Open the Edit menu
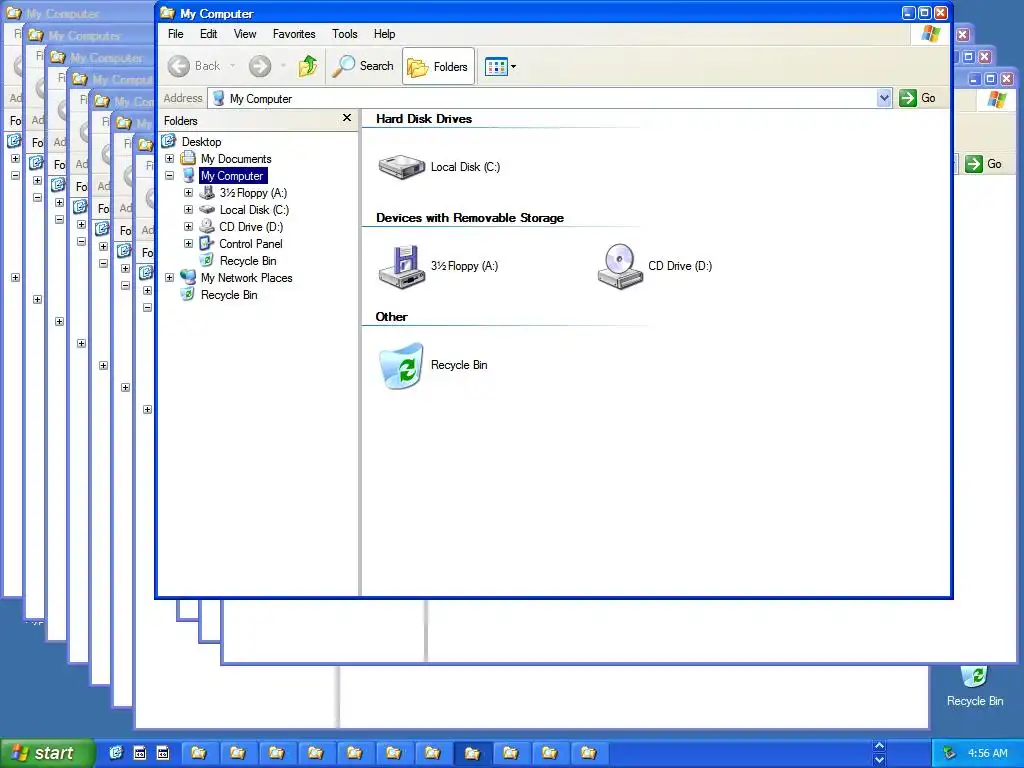 point(208,34)
